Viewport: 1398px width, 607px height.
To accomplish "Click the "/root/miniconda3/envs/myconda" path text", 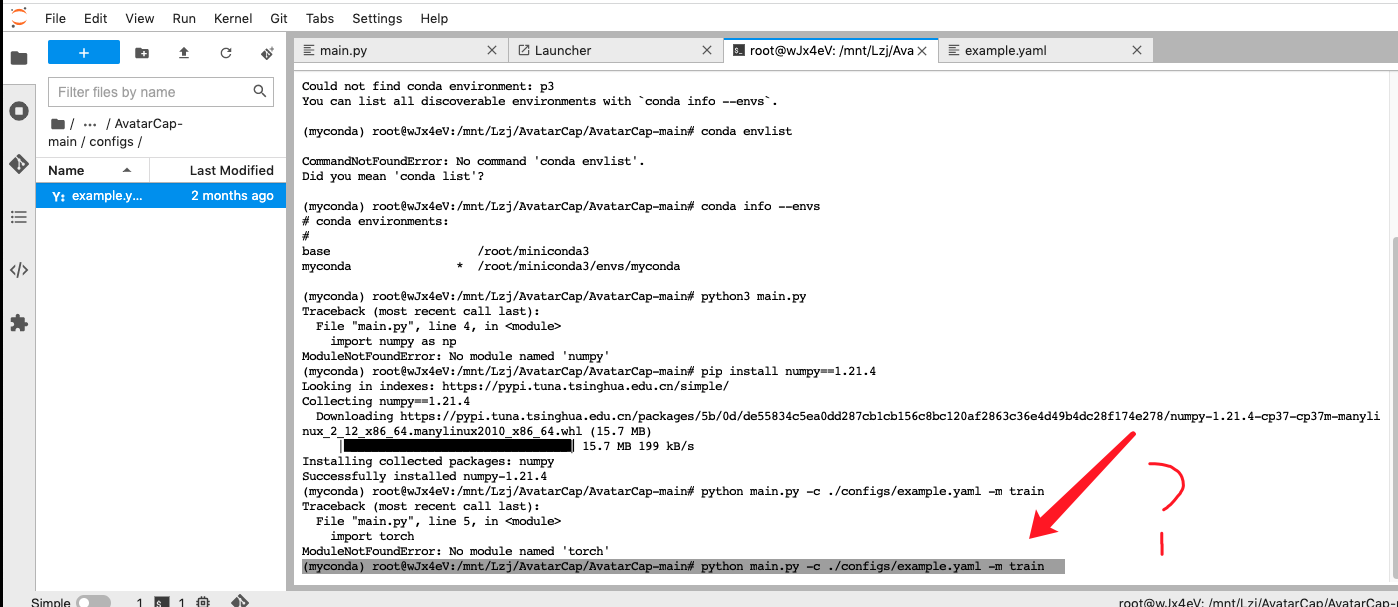I will pyautogui.click(x=578, y=266).
